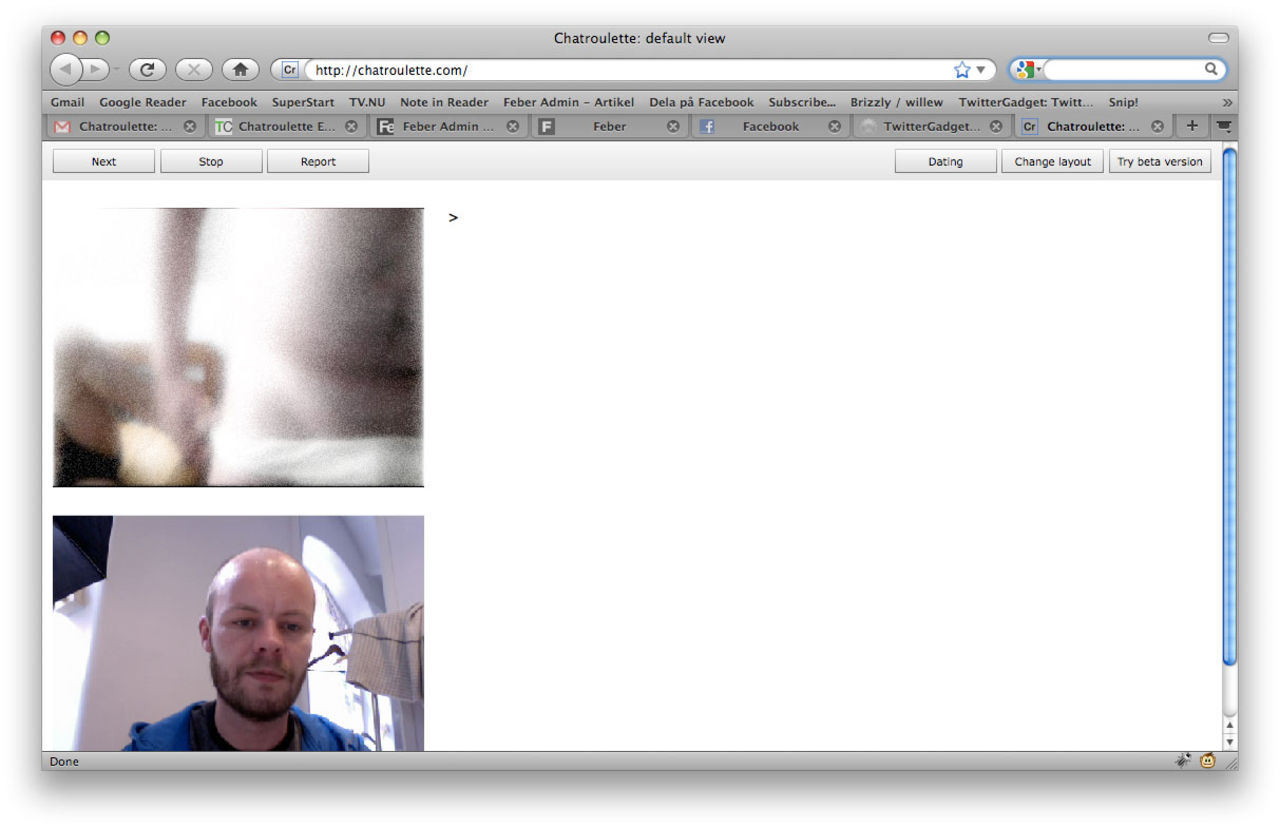Click the Home icon in the browser toolbar
The image size is (1280, 828).
click(240, 69)
